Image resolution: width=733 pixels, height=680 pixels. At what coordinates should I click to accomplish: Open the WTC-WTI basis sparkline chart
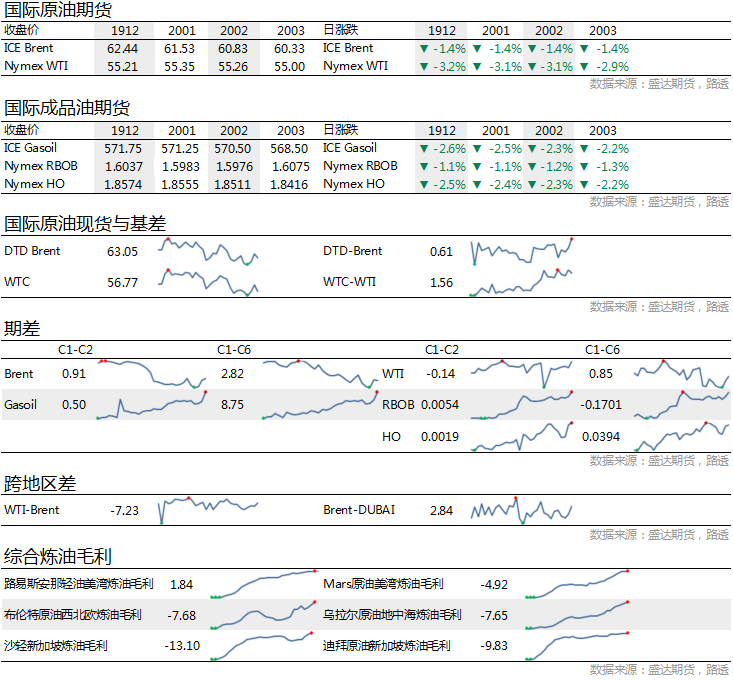[x=521, y=282]
